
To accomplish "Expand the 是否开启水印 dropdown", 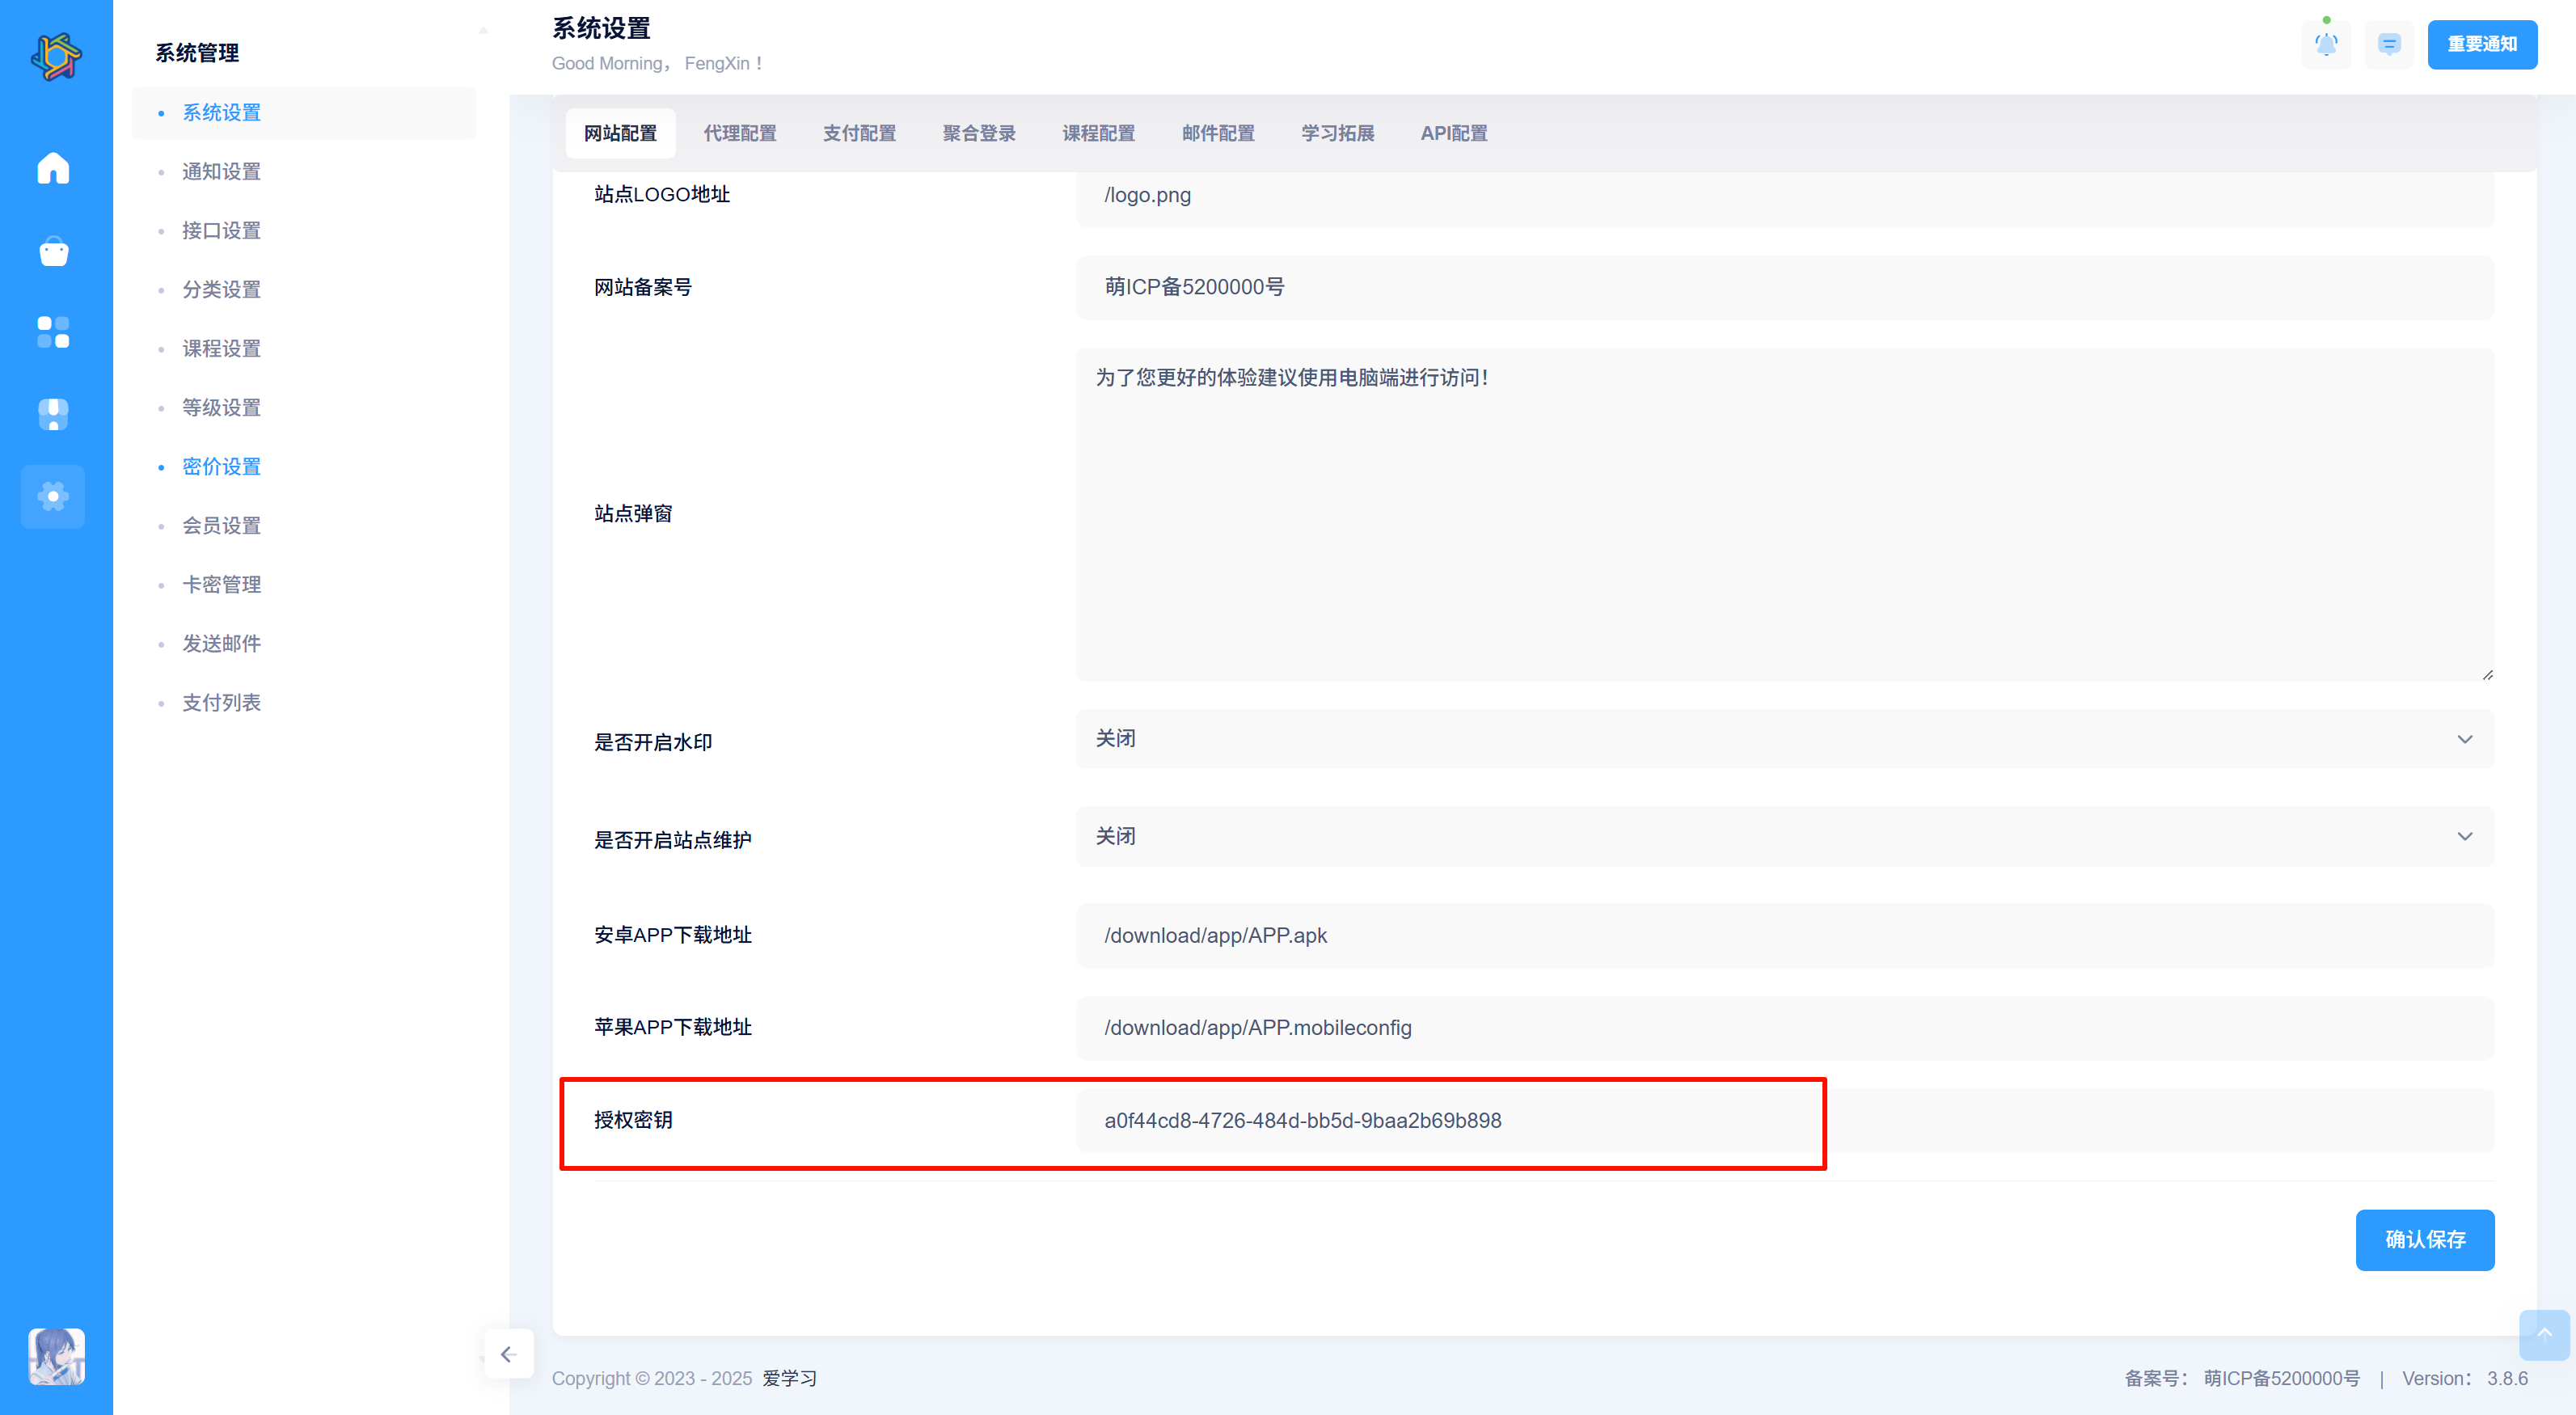I will 1784,739.
